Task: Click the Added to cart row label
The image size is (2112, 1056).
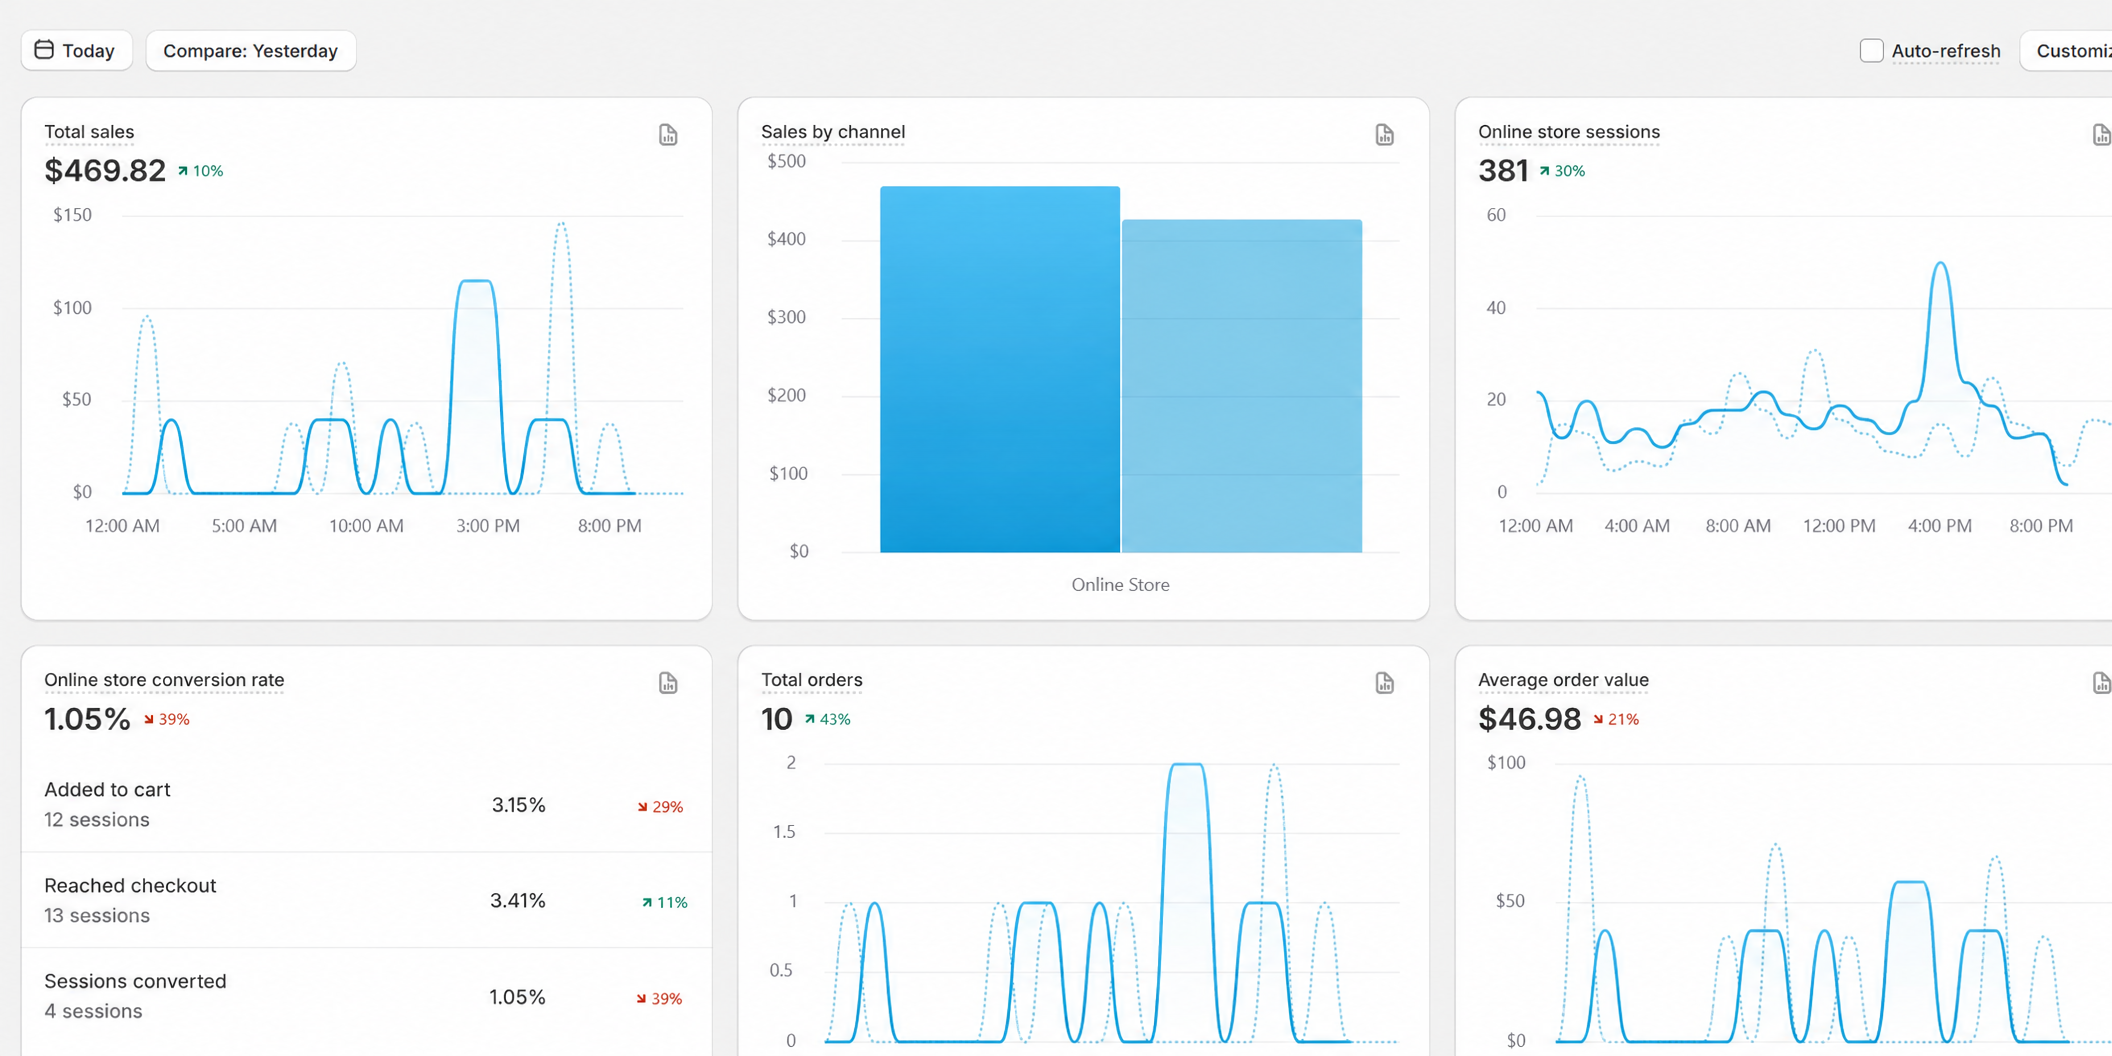Action: [x=107, y=789]
